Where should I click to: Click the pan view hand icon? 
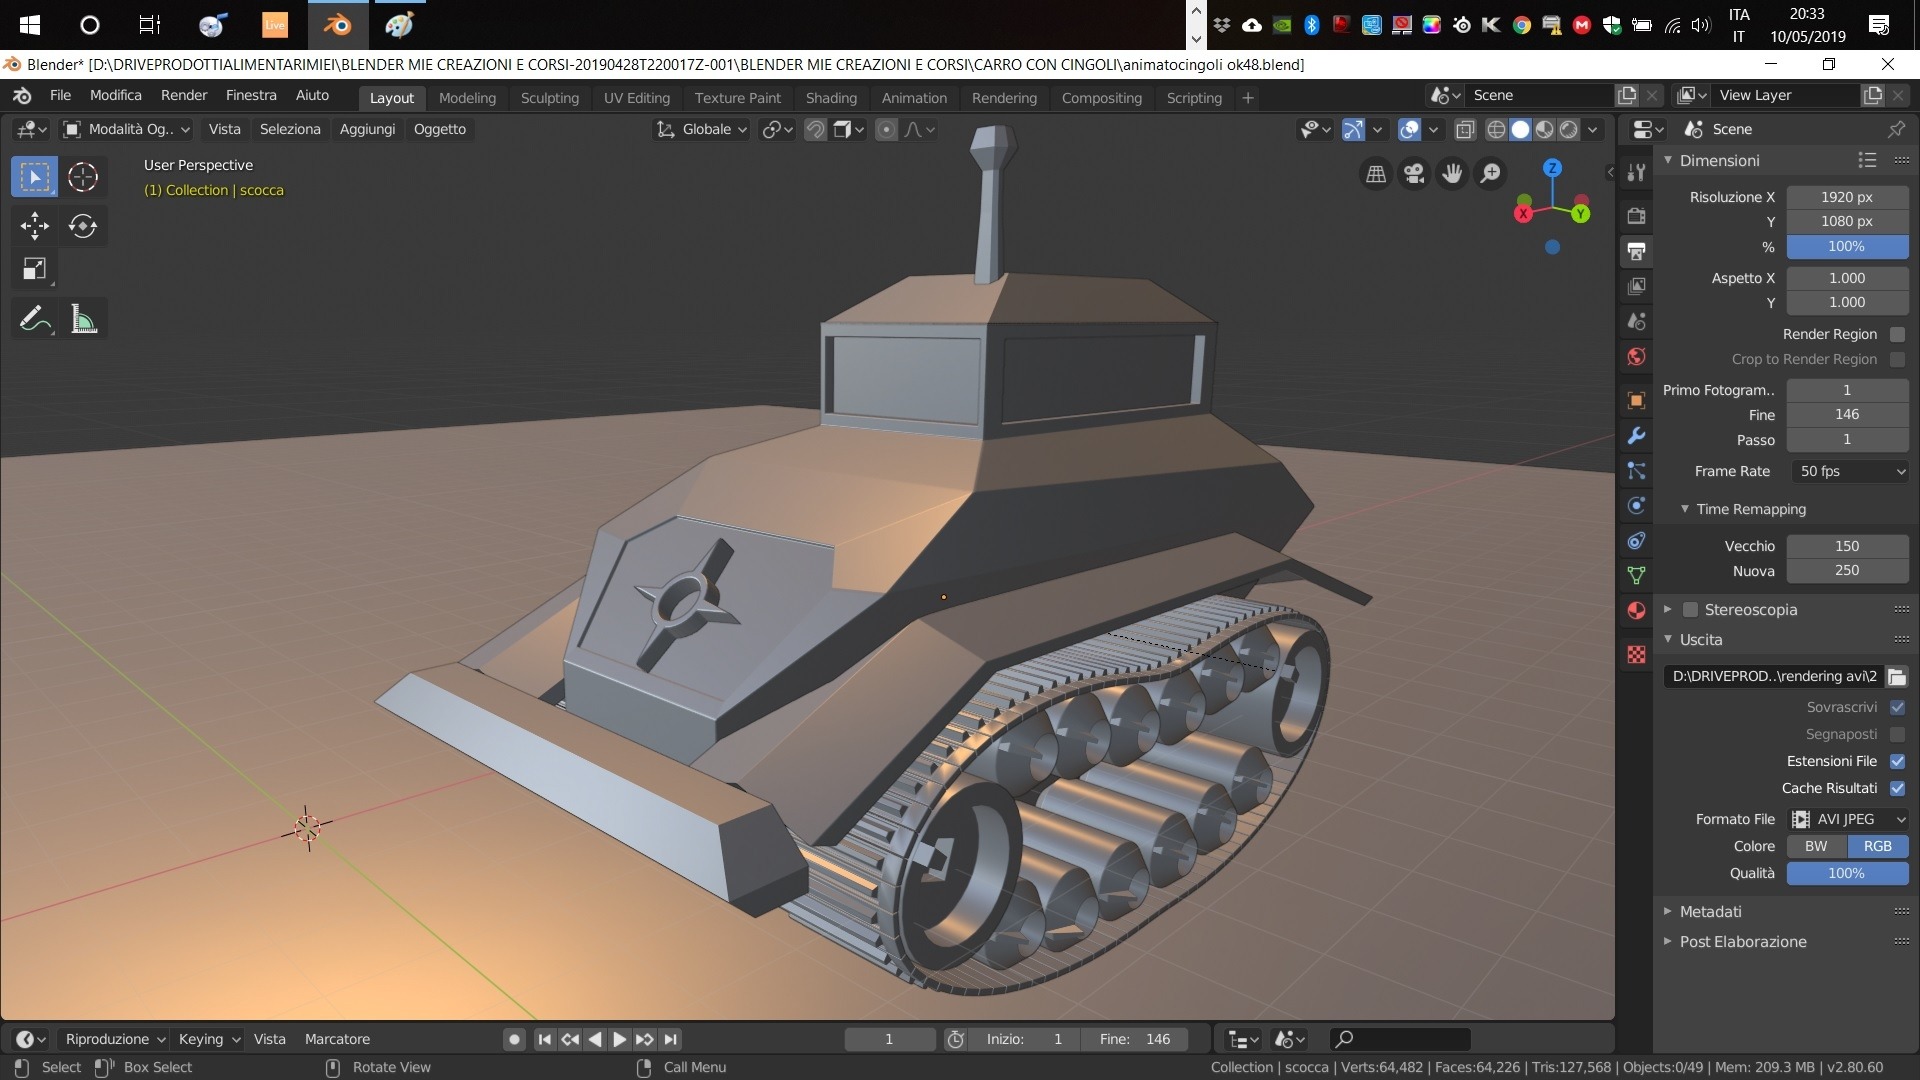click(x=1452, y=174)
